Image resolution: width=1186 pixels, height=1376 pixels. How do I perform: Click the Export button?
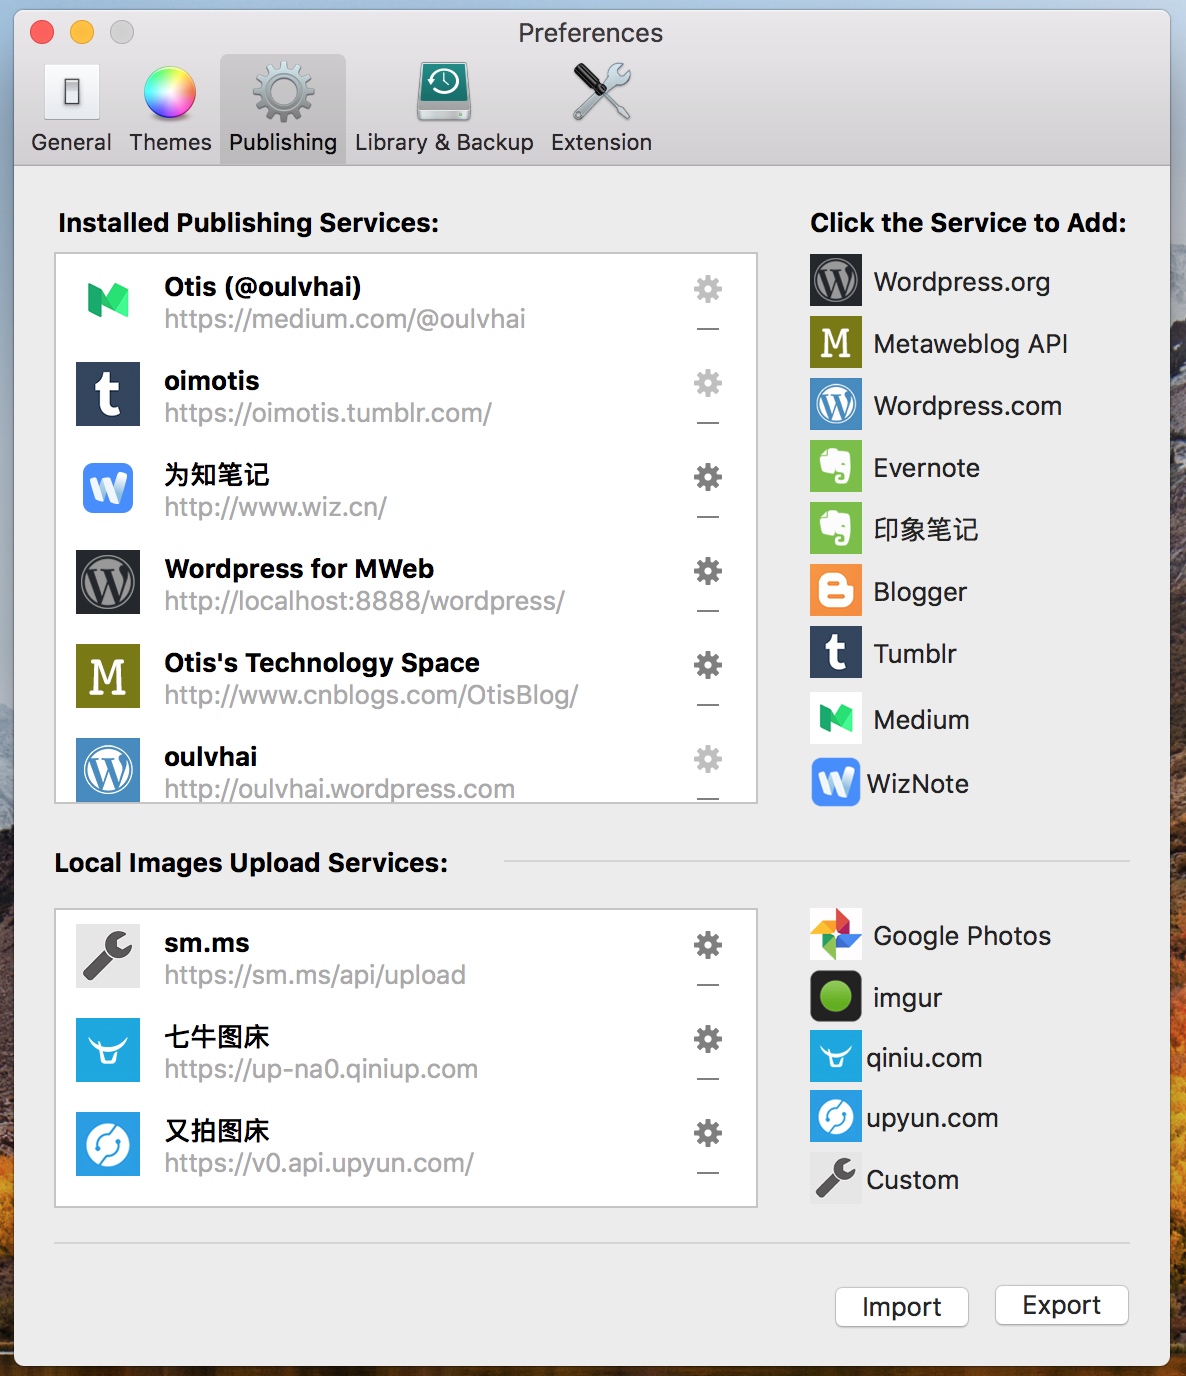point(1061,1305)
